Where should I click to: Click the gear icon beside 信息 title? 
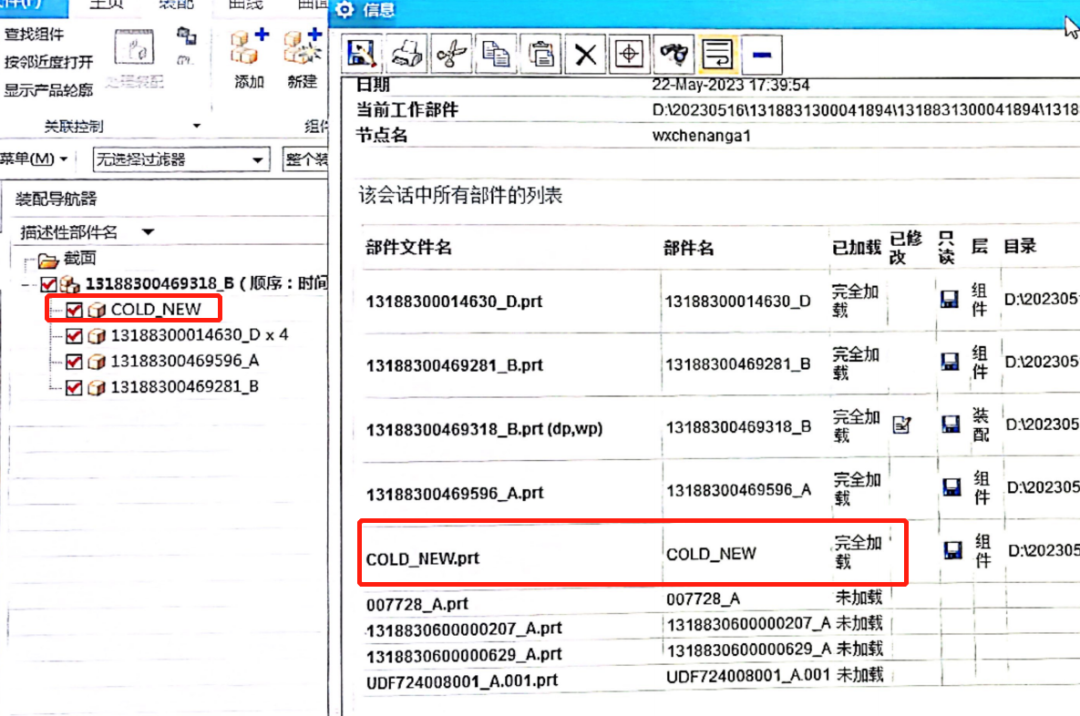click(344, 10)
